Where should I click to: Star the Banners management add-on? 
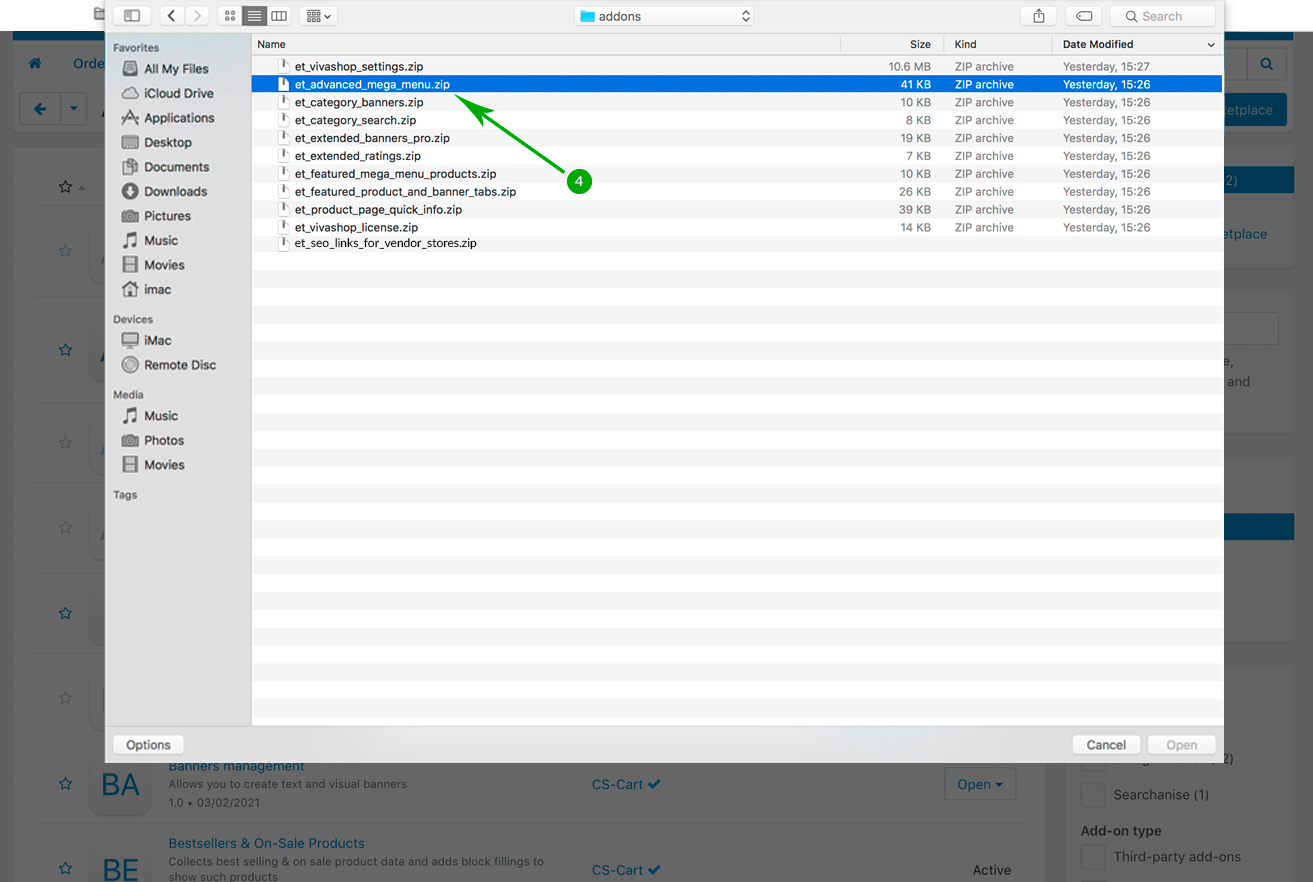(x=65, y=784)
